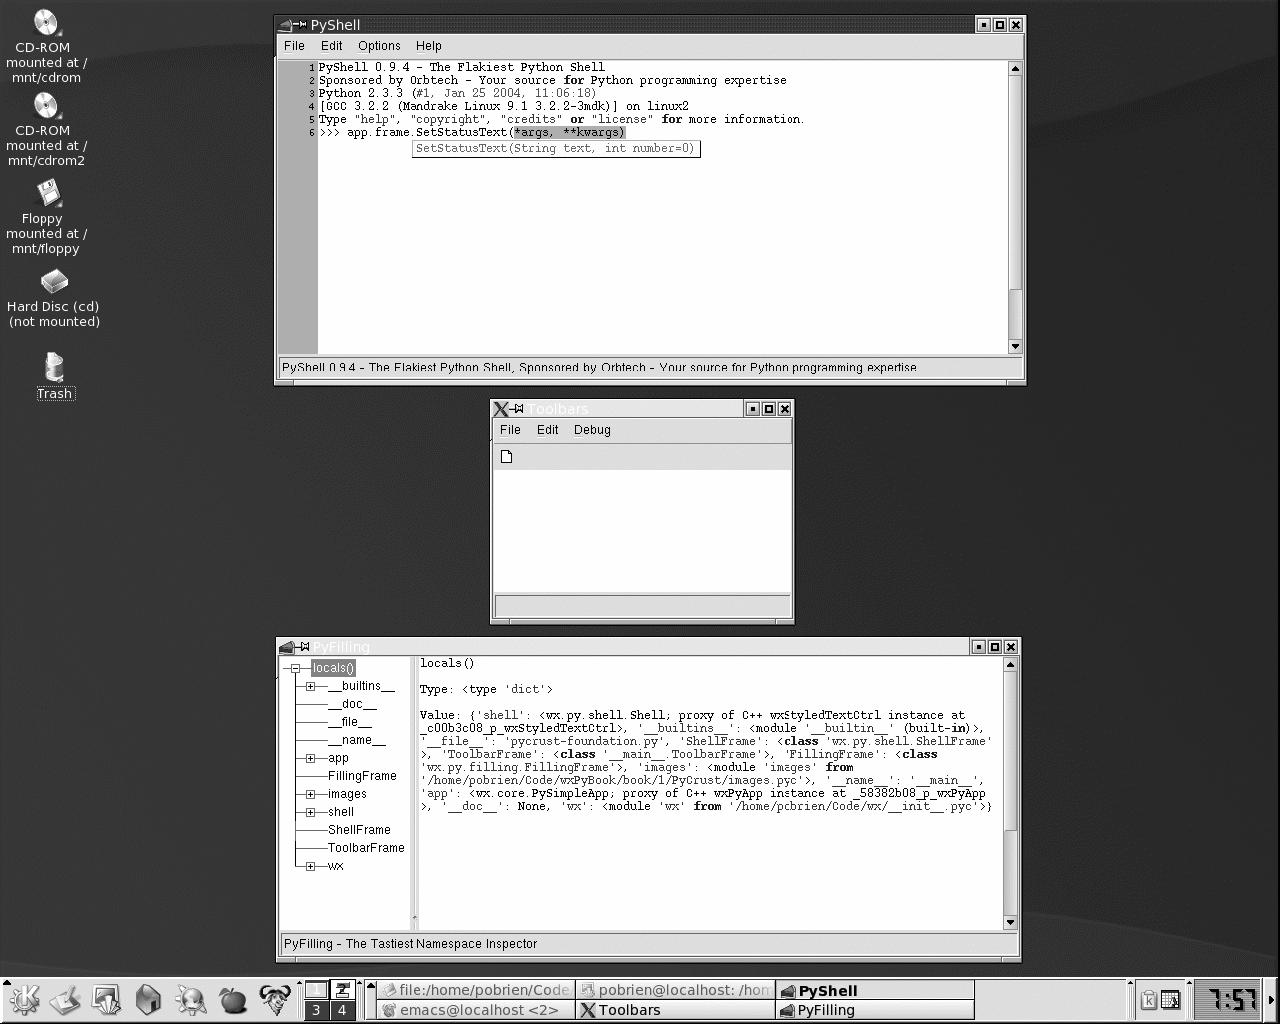Click the PyFilling text pane scroll-up arrow
This screenshot has width=1280, height=1024.
coord(1010,664)
